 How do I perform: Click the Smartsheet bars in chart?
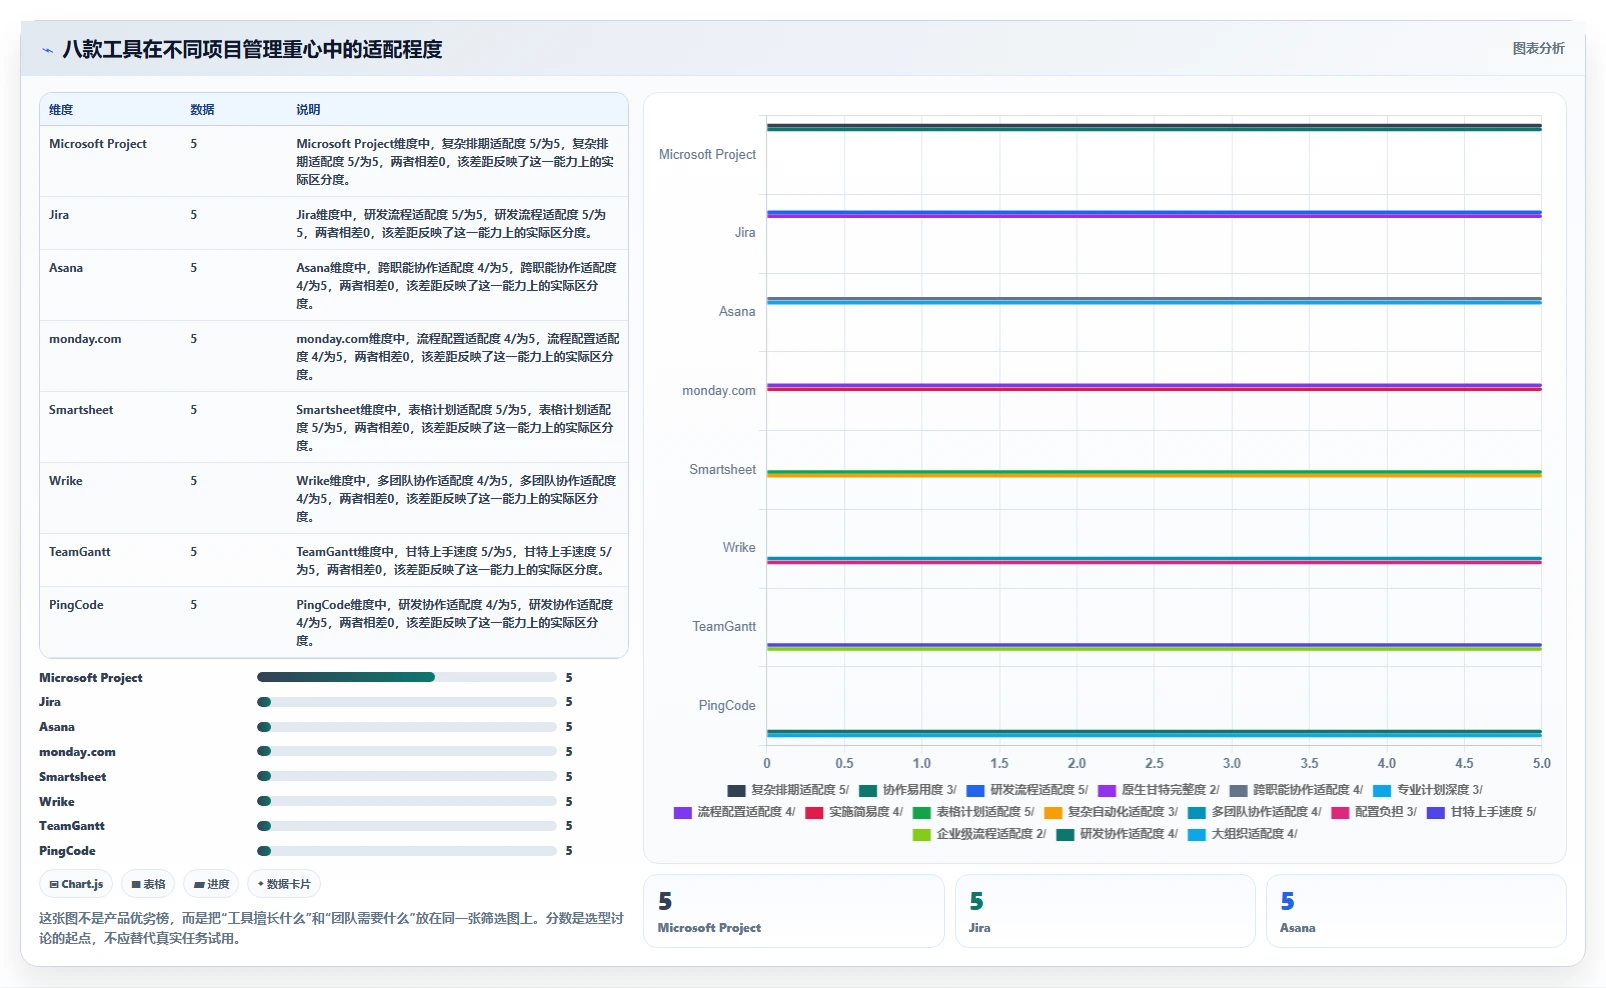pos(1154,474)
